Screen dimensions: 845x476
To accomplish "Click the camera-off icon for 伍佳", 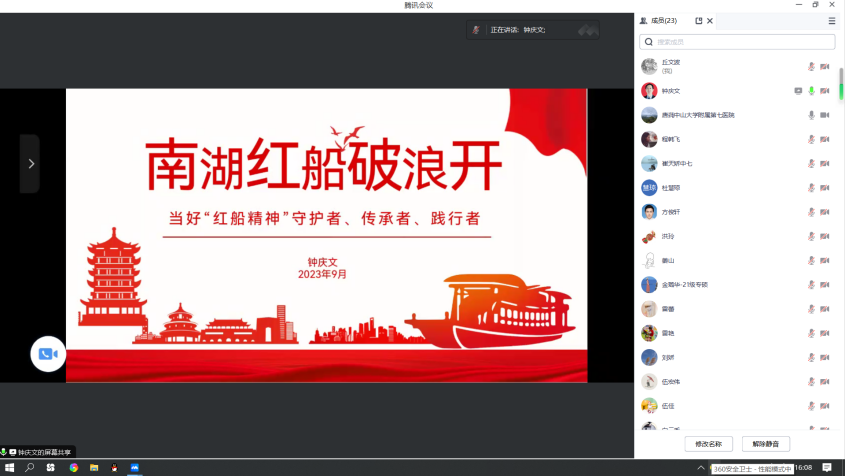I will pos(825,406).
